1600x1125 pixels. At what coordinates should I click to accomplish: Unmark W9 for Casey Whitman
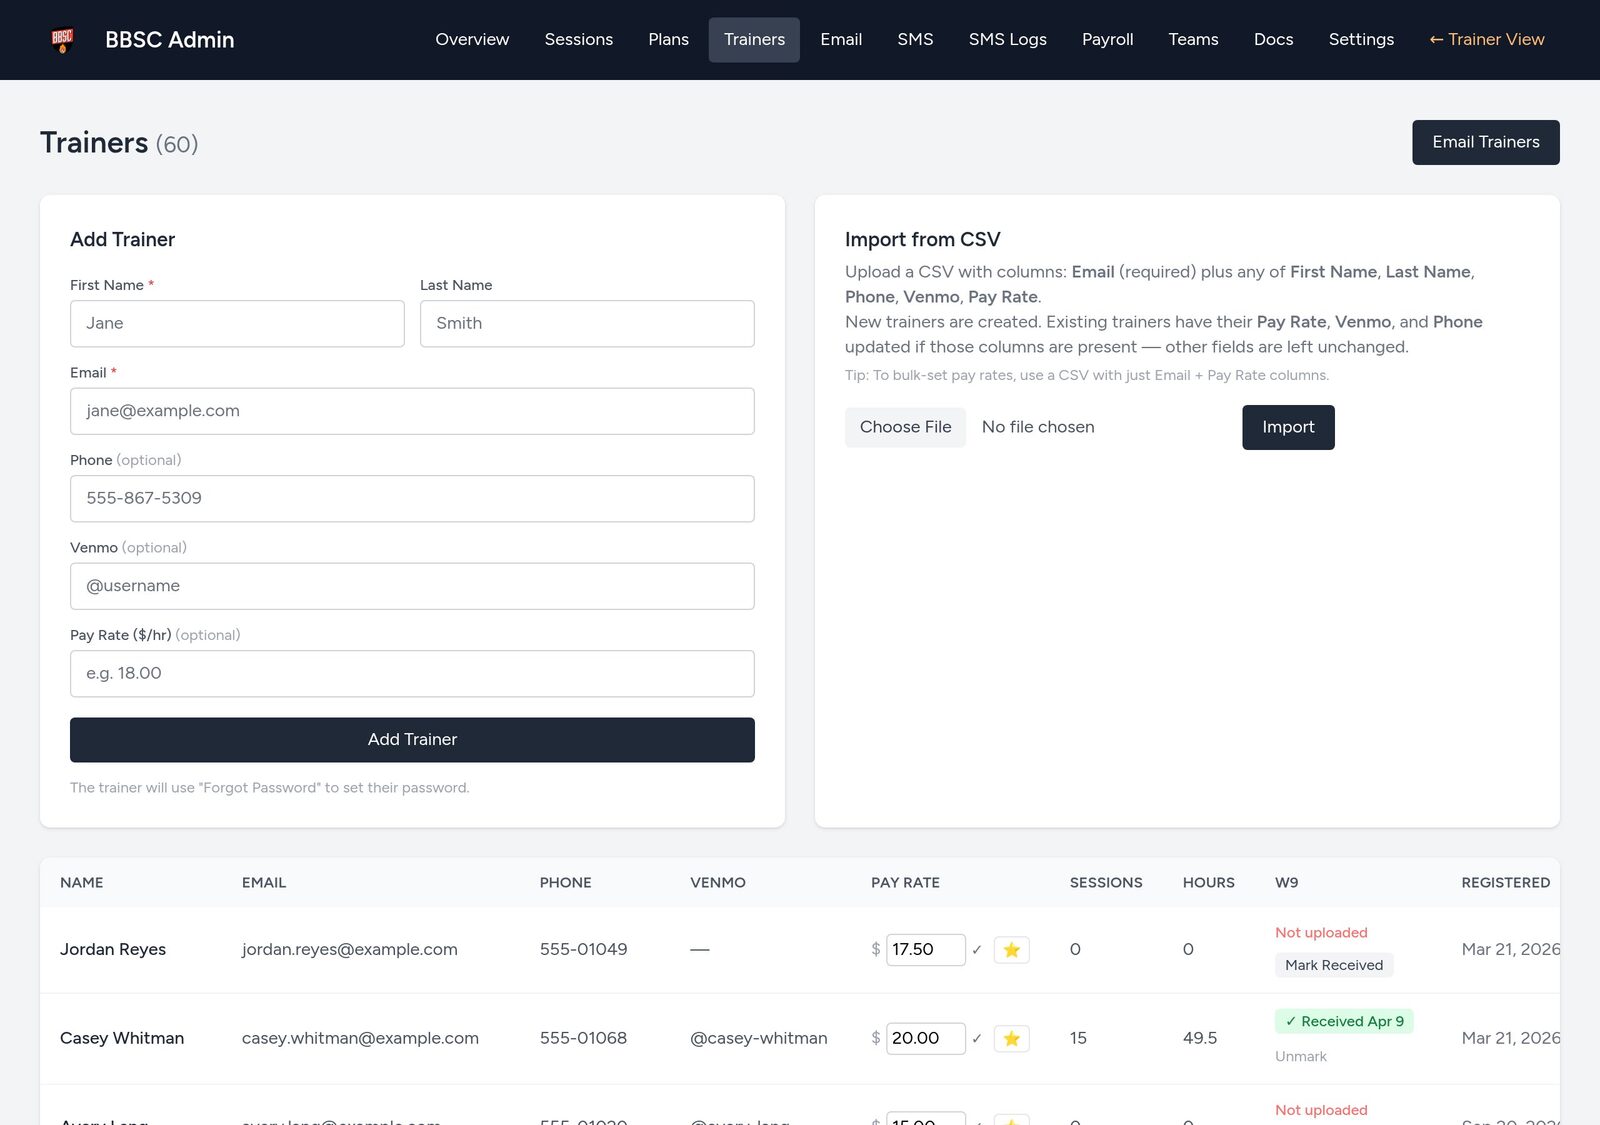(1301, 1056)
